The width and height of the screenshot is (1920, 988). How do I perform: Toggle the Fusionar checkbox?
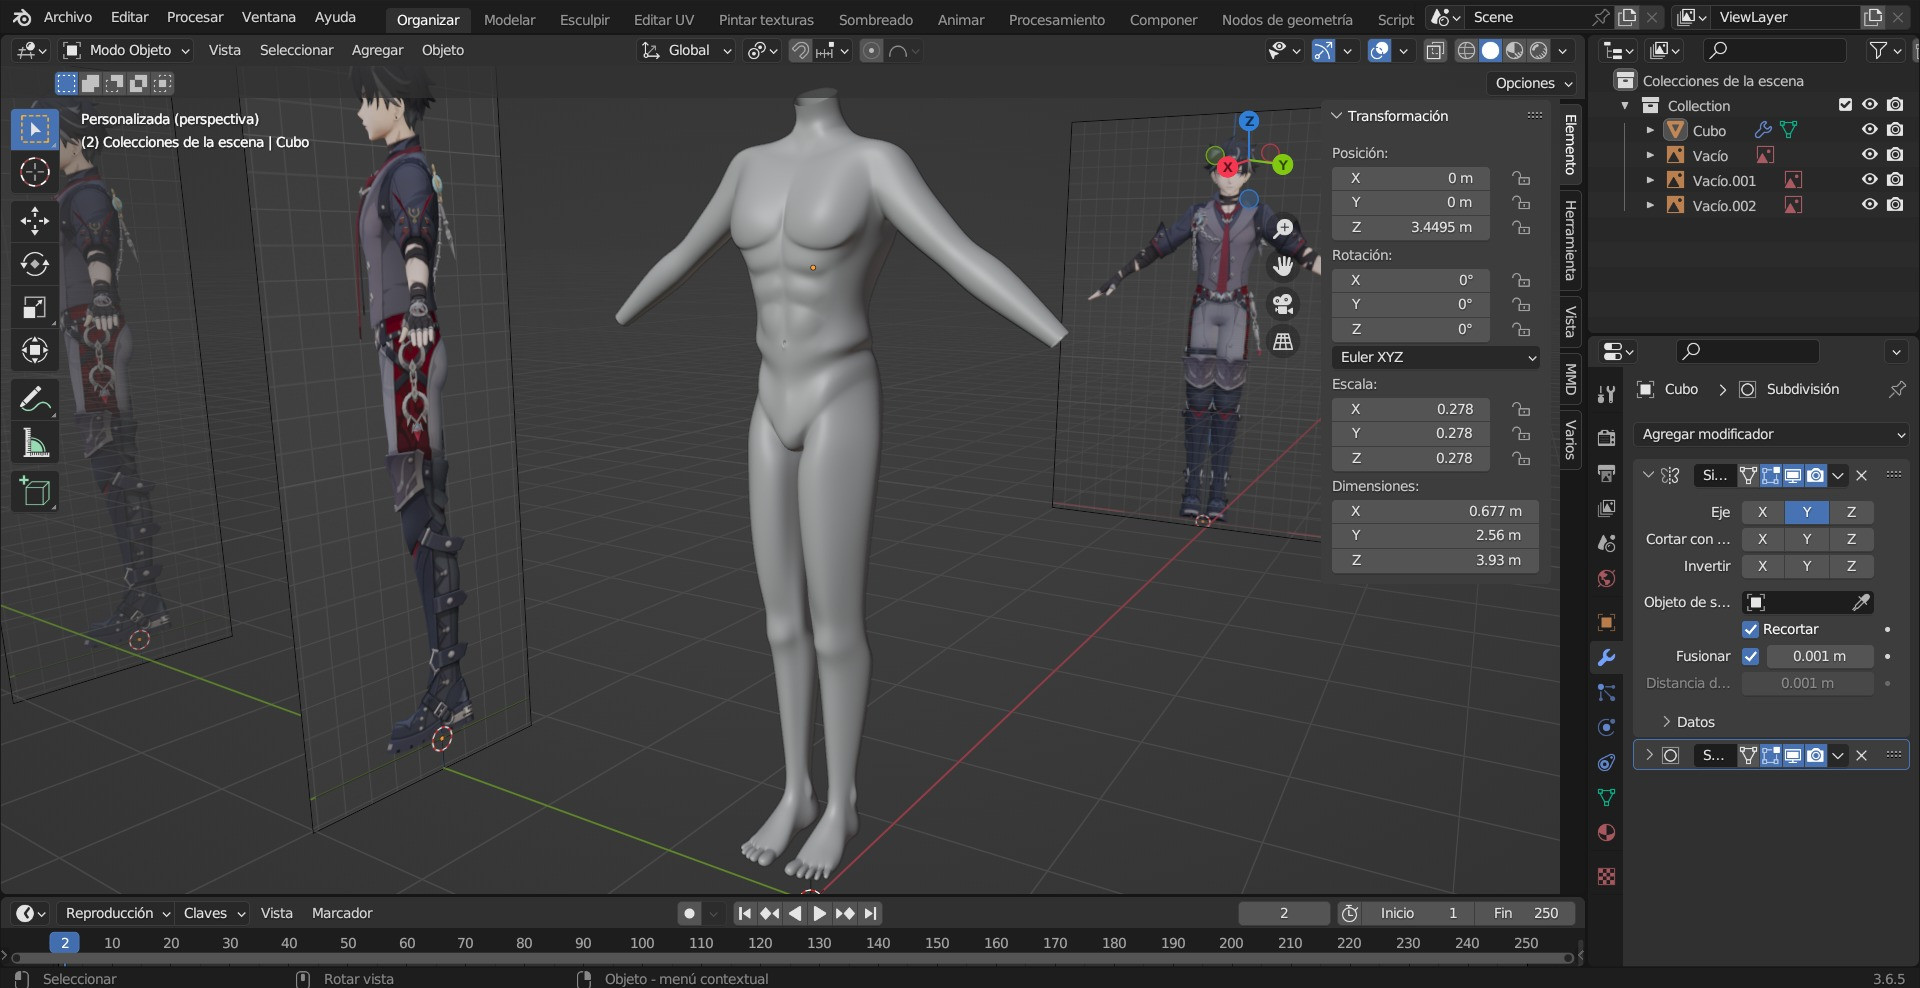tap(1750, 657)
